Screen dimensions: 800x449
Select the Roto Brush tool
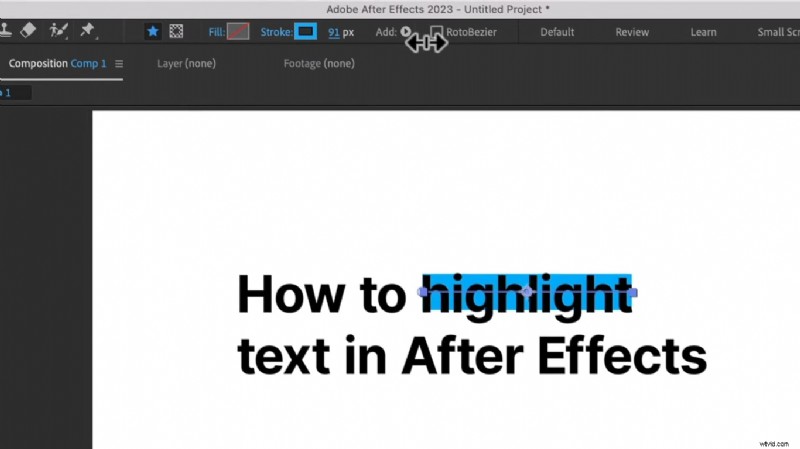tap(58, 31)
